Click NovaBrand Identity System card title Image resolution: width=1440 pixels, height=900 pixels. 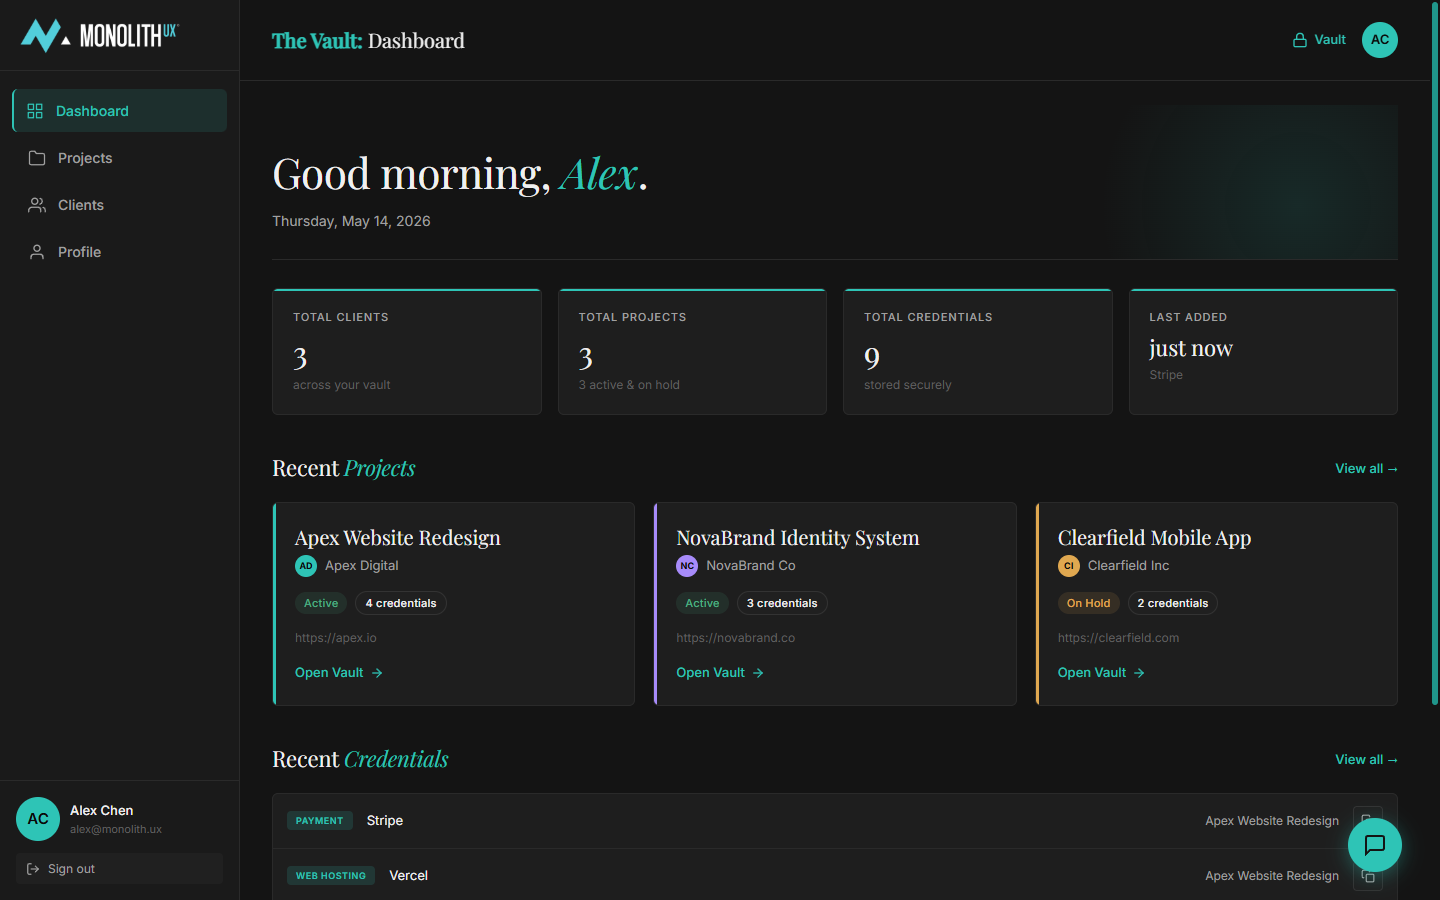tap(797, 538)
